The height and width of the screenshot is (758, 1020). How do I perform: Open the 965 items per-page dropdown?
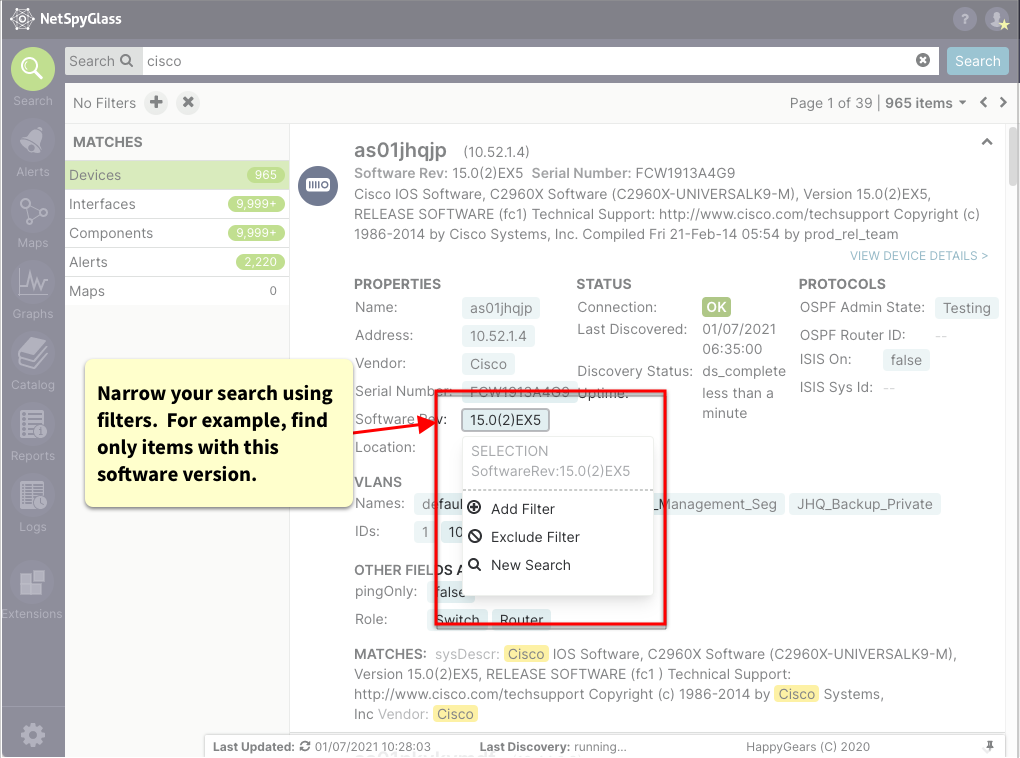[x=926, y=103]
